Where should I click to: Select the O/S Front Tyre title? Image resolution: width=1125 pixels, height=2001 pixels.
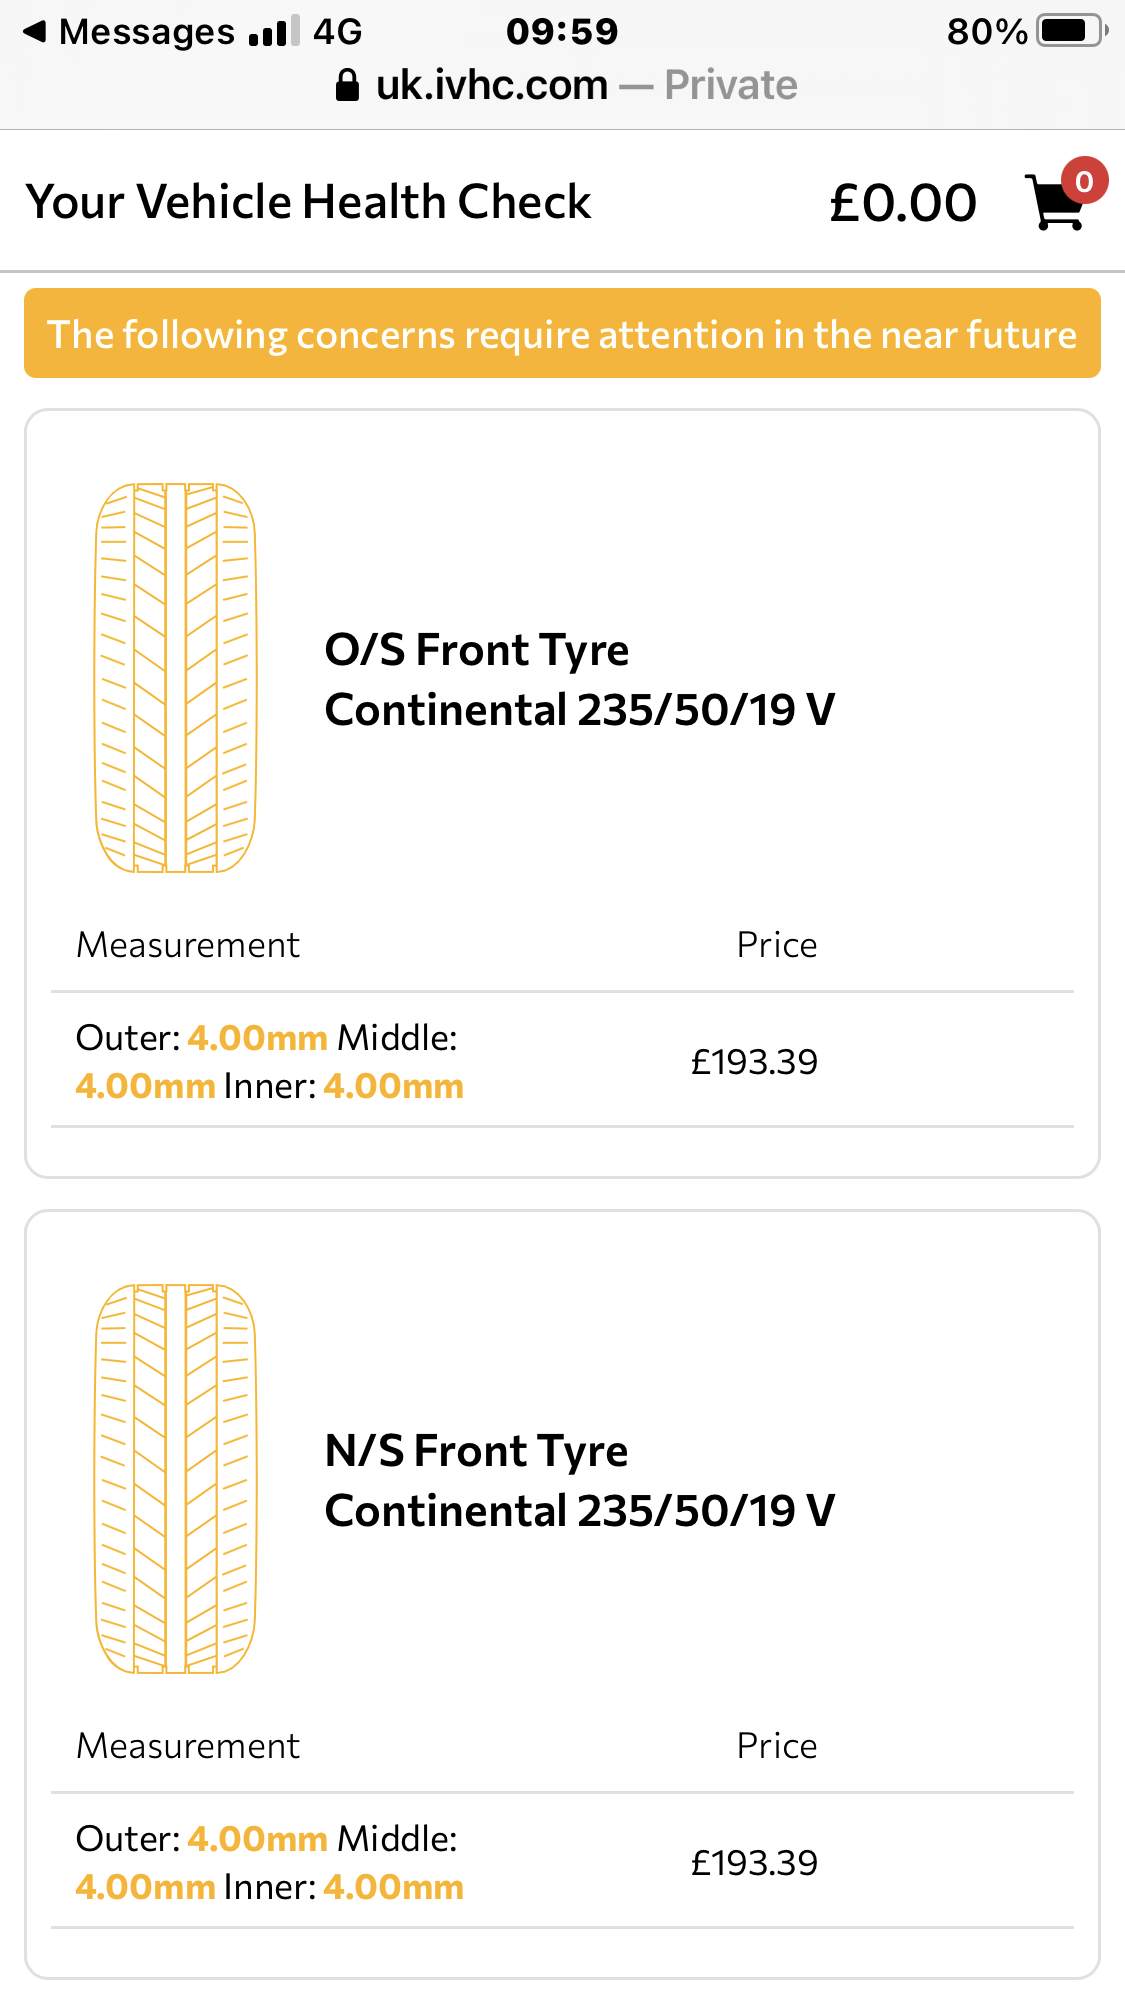click(477, 651)
